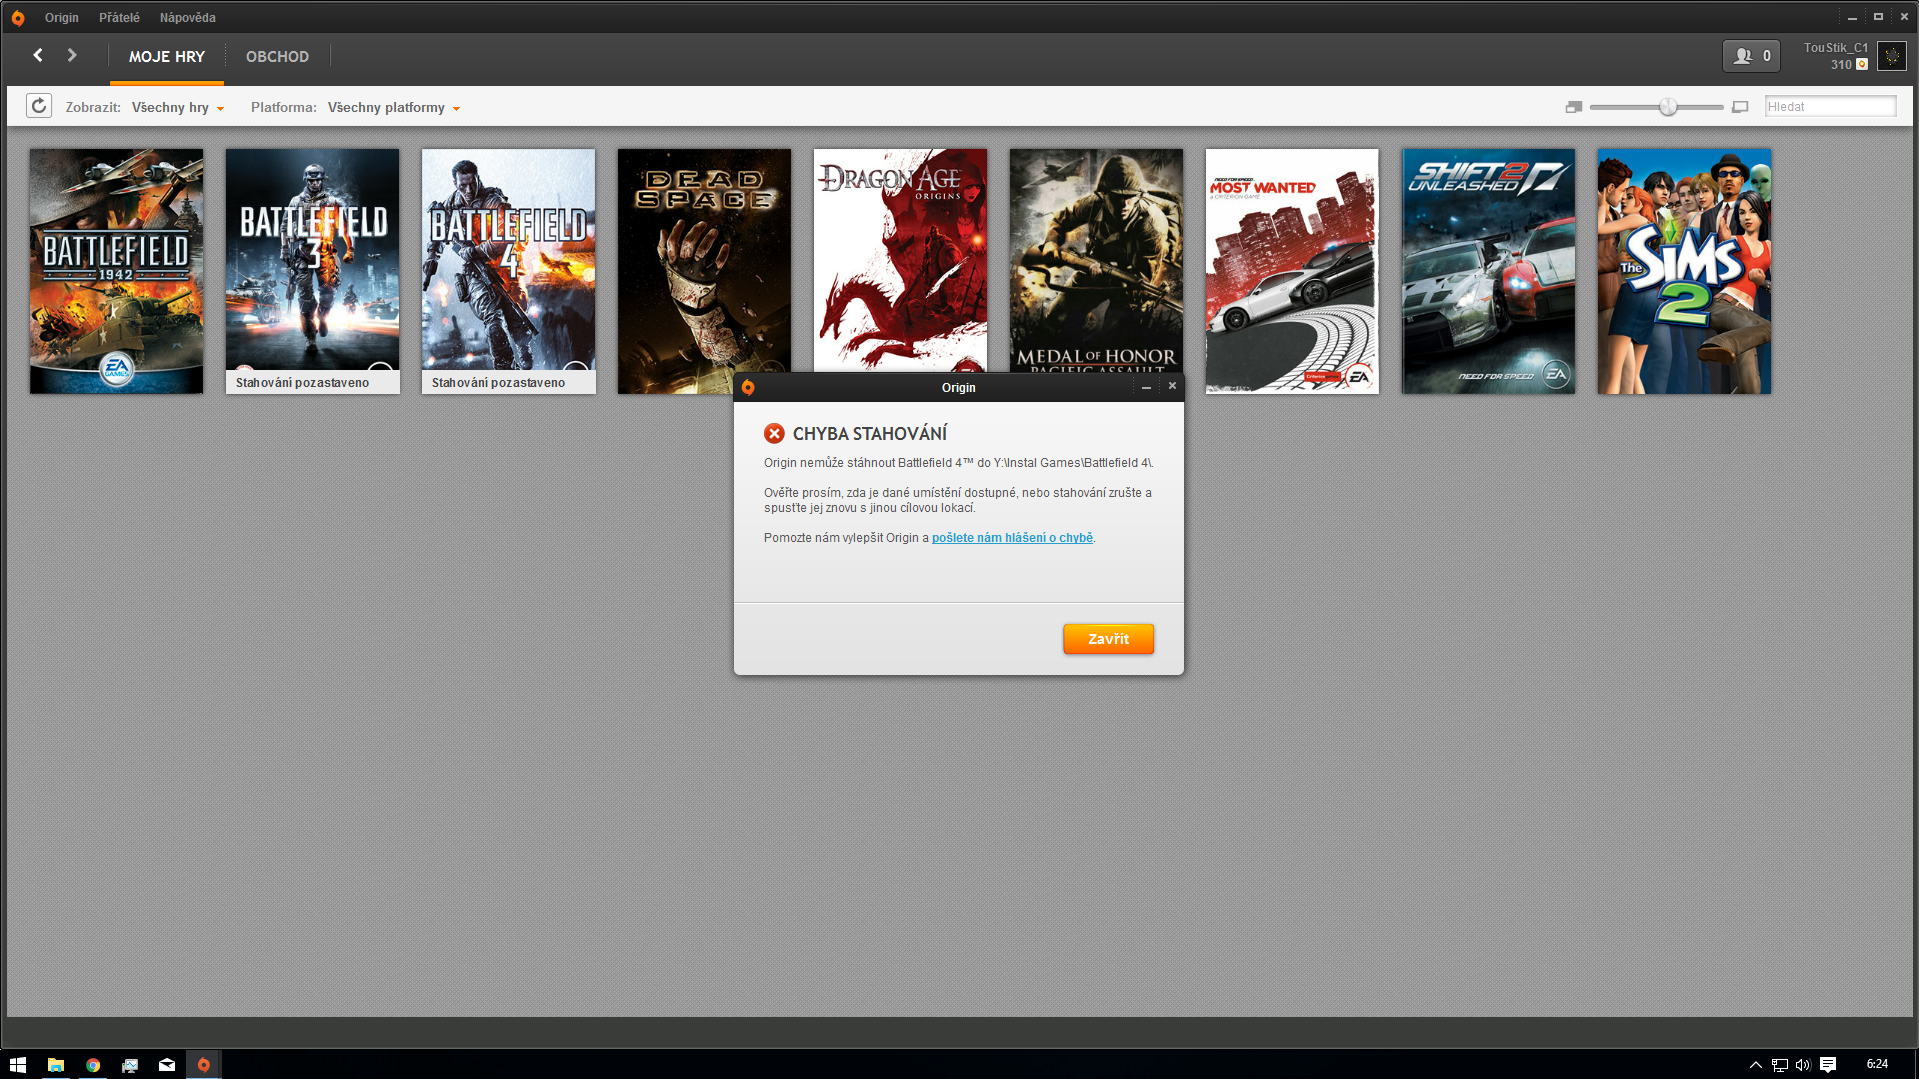Switch to Origin taskbar icon

204,1065
